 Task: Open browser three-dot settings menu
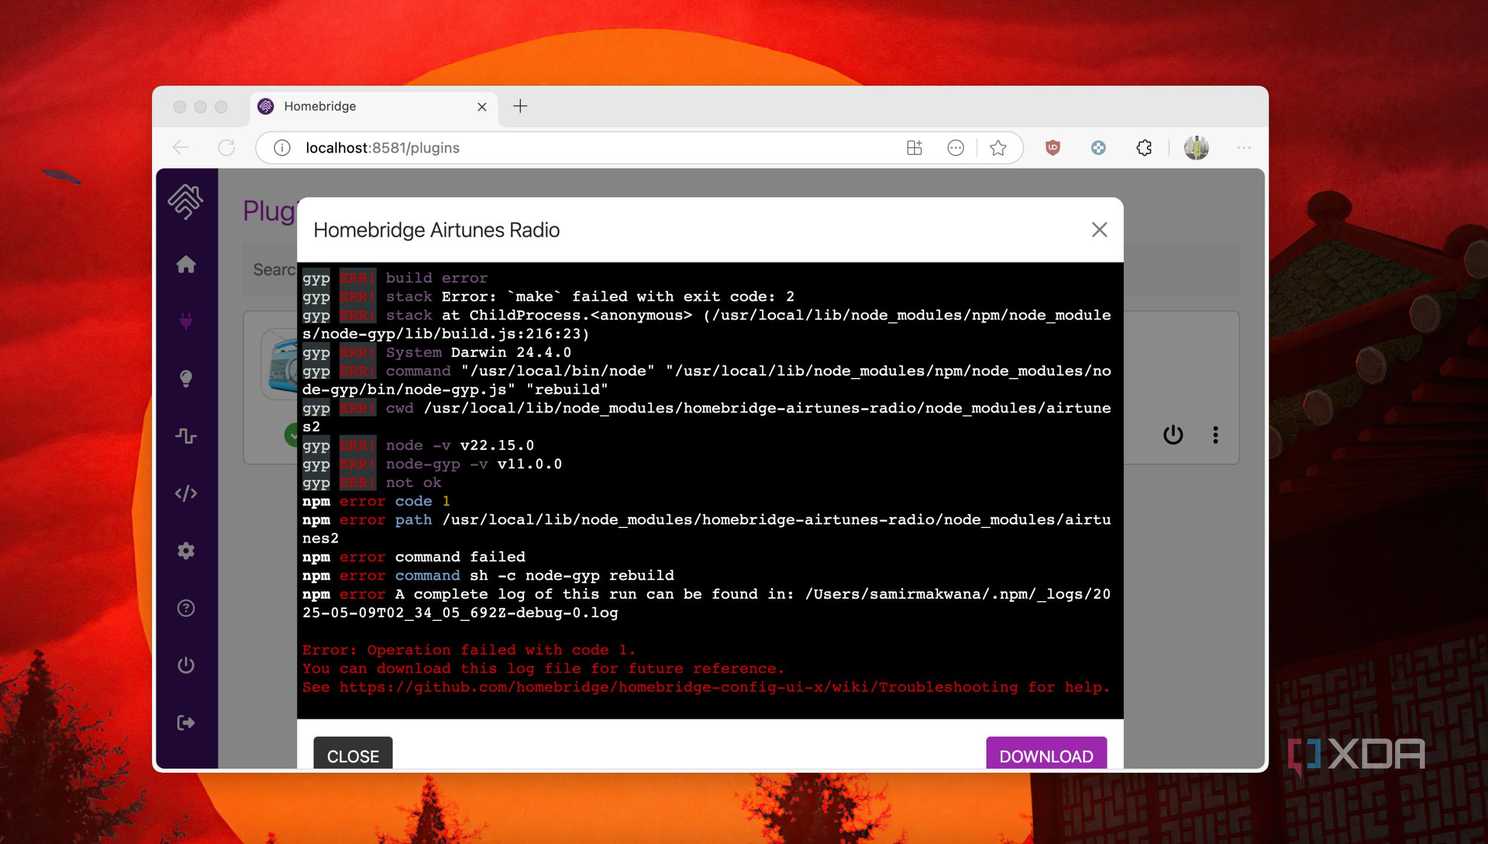pos(1244,148)
